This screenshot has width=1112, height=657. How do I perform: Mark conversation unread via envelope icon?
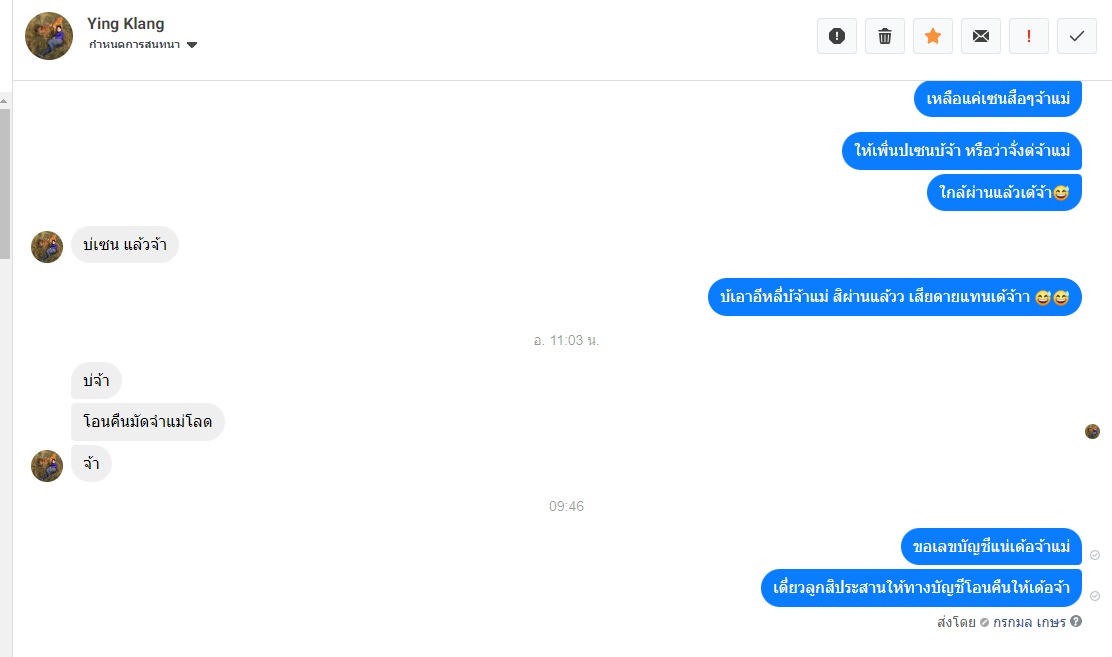(981, 36)
